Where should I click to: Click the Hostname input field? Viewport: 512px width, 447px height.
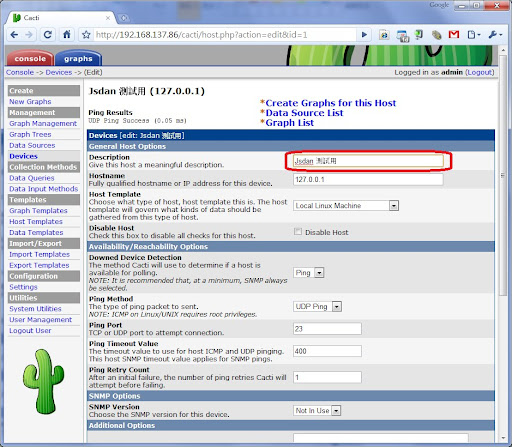tap(368, 179)
